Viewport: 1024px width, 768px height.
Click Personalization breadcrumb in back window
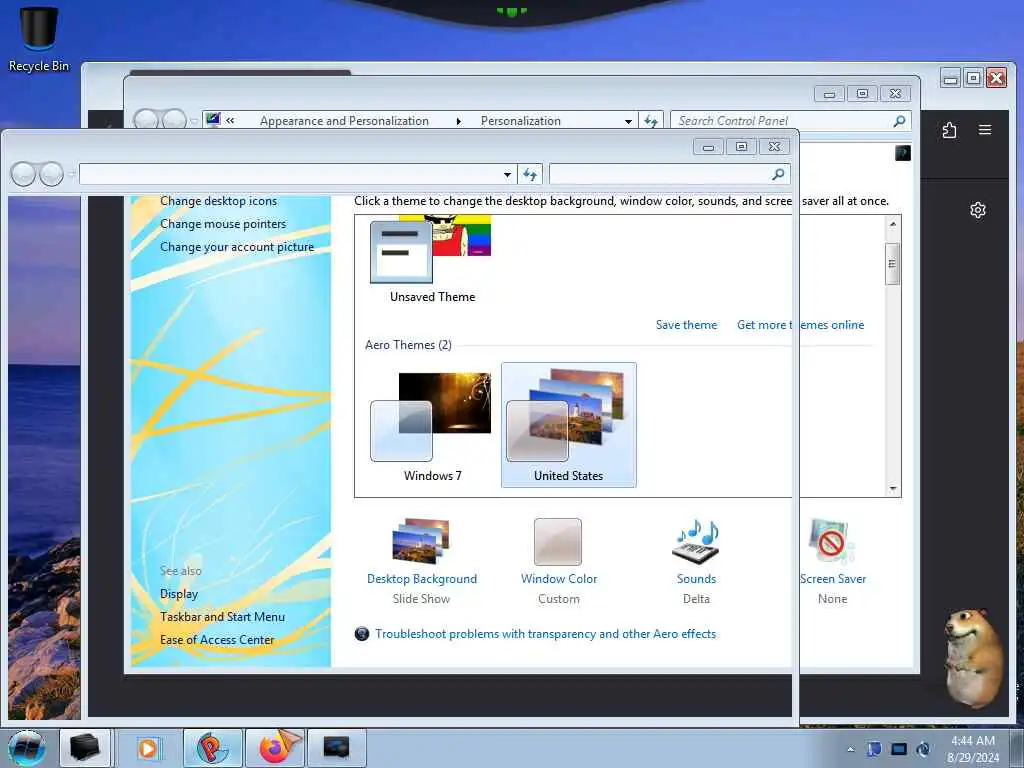[520, 121]
